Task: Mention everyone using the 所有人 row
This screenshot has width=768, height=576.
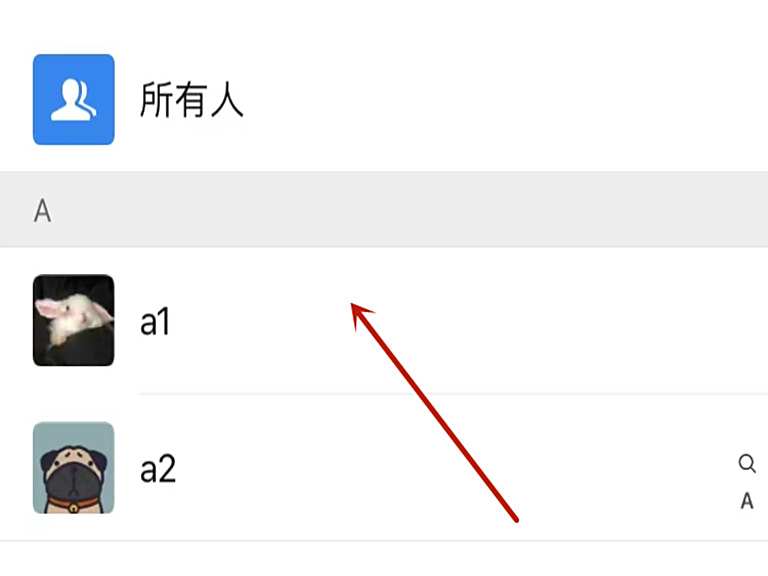Action: (x=384, y=99)
